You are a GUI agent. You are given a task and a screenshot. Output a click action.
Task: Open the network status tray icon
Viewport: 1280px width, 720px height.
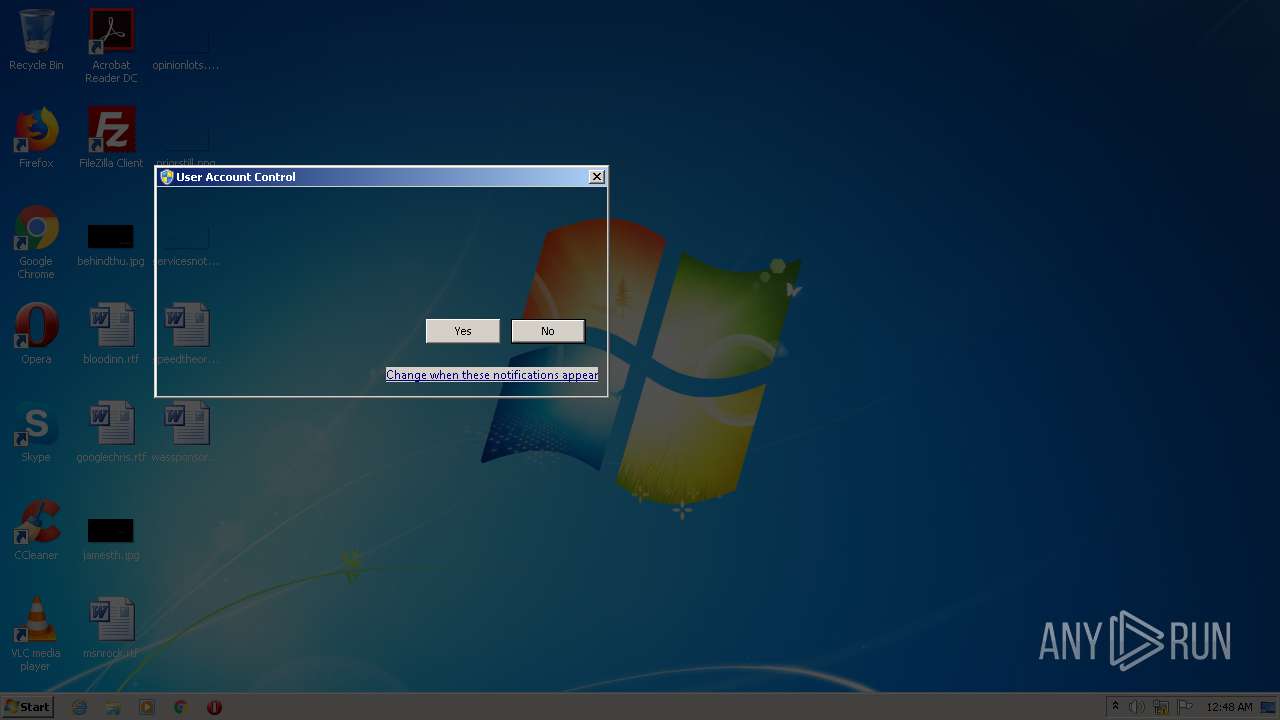[x=1161, y=707]
